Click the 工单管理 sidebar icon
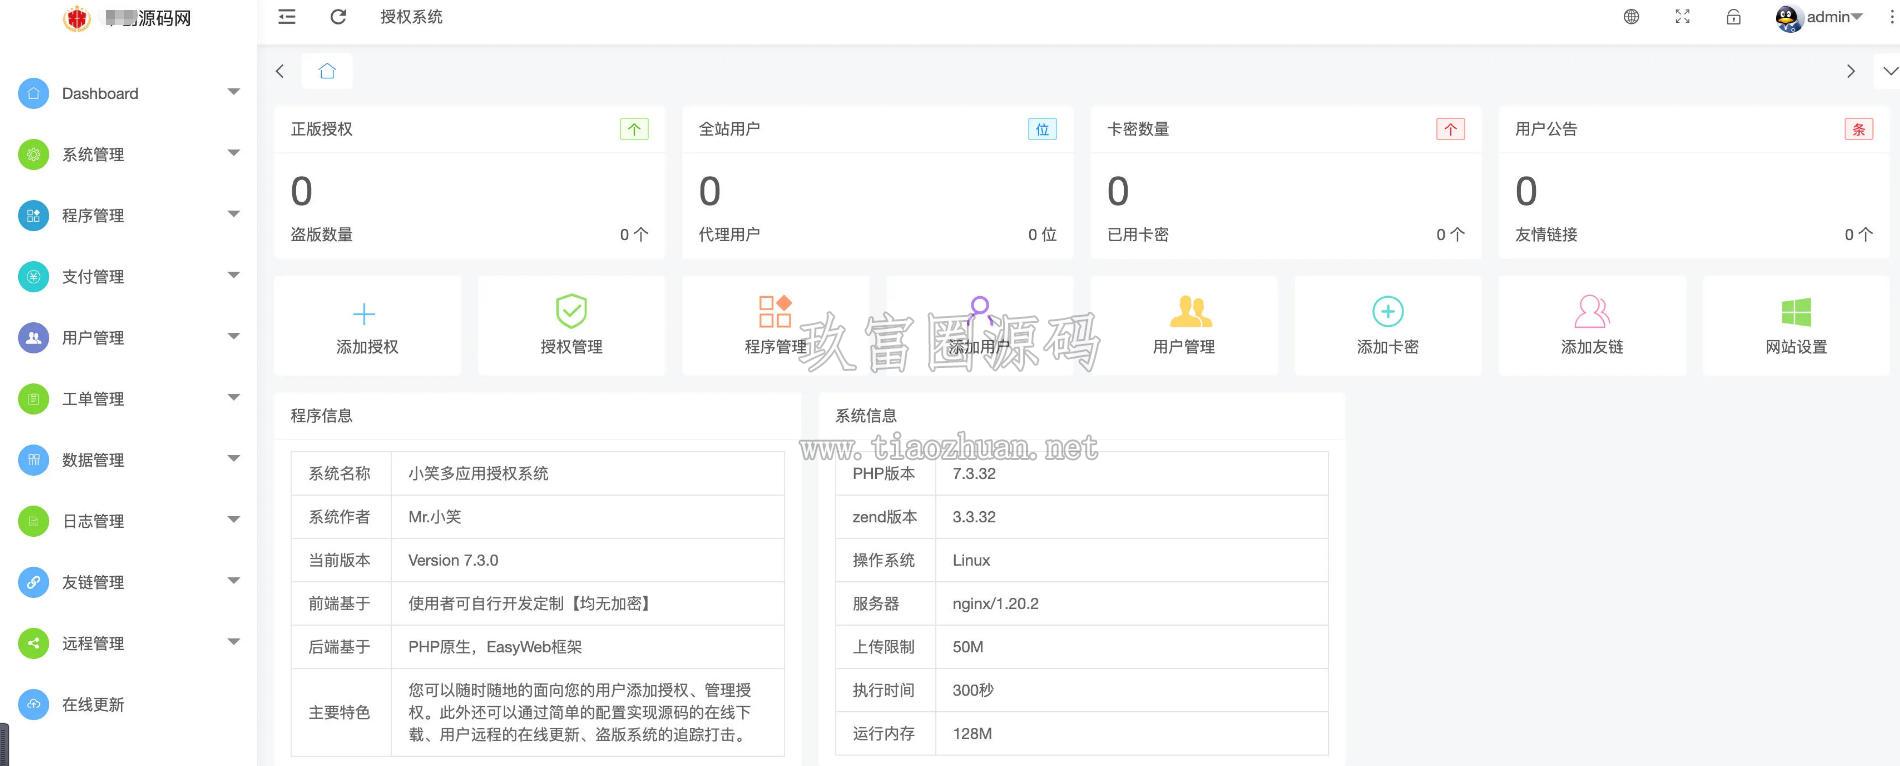 click(x=33, y=398)
